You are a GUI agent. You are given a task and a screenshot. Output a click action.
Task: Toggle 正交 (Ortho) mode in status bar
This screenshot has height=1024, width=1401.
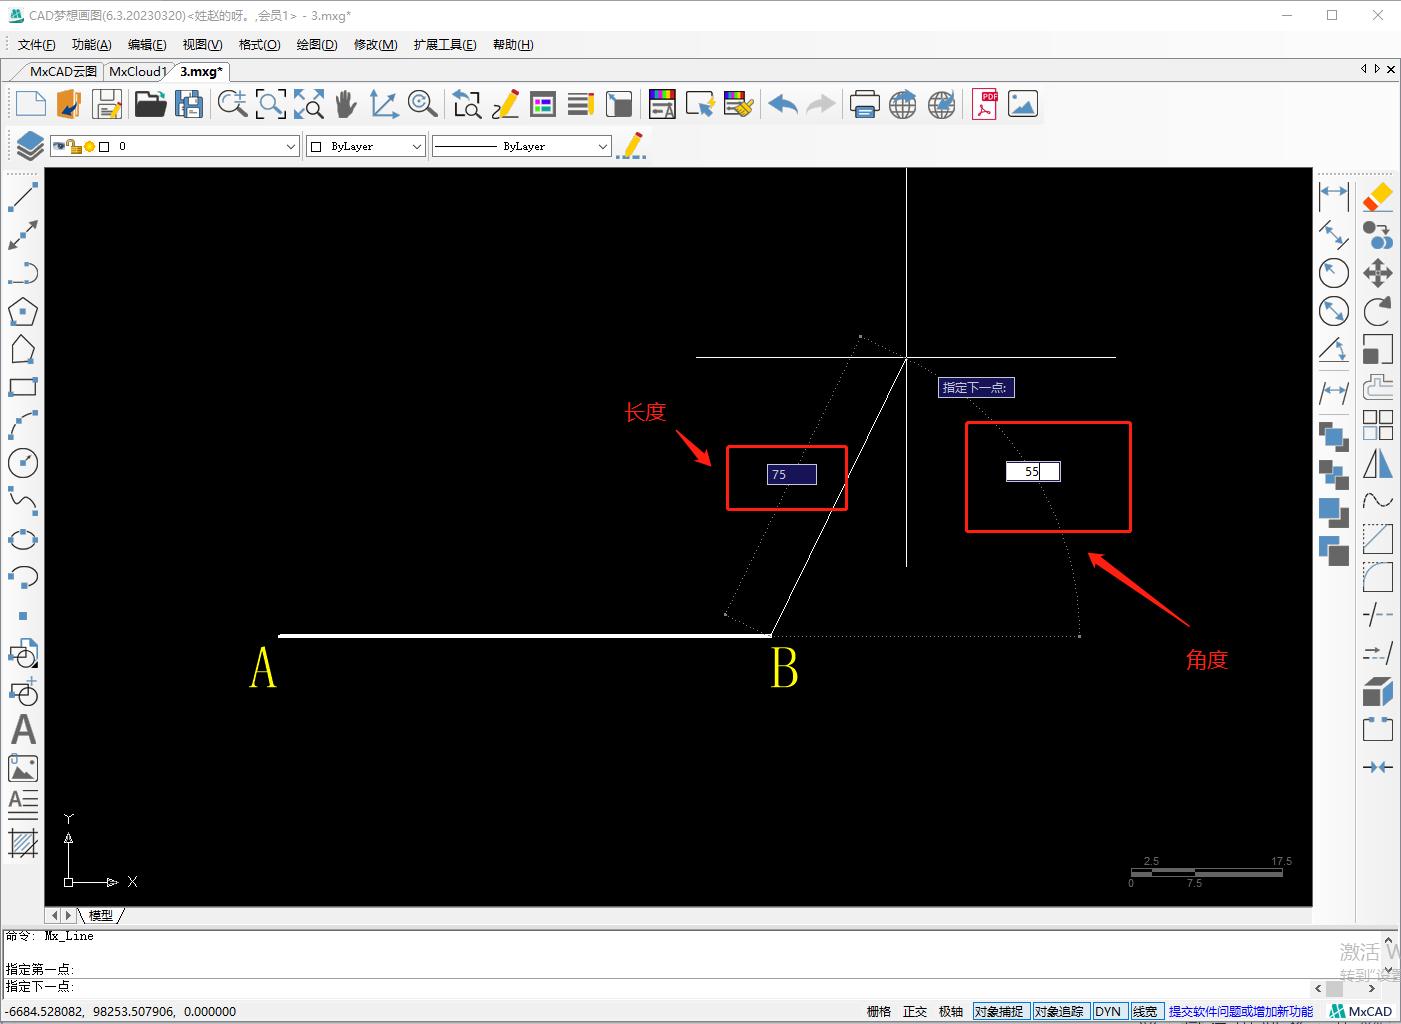[915, 1011]
